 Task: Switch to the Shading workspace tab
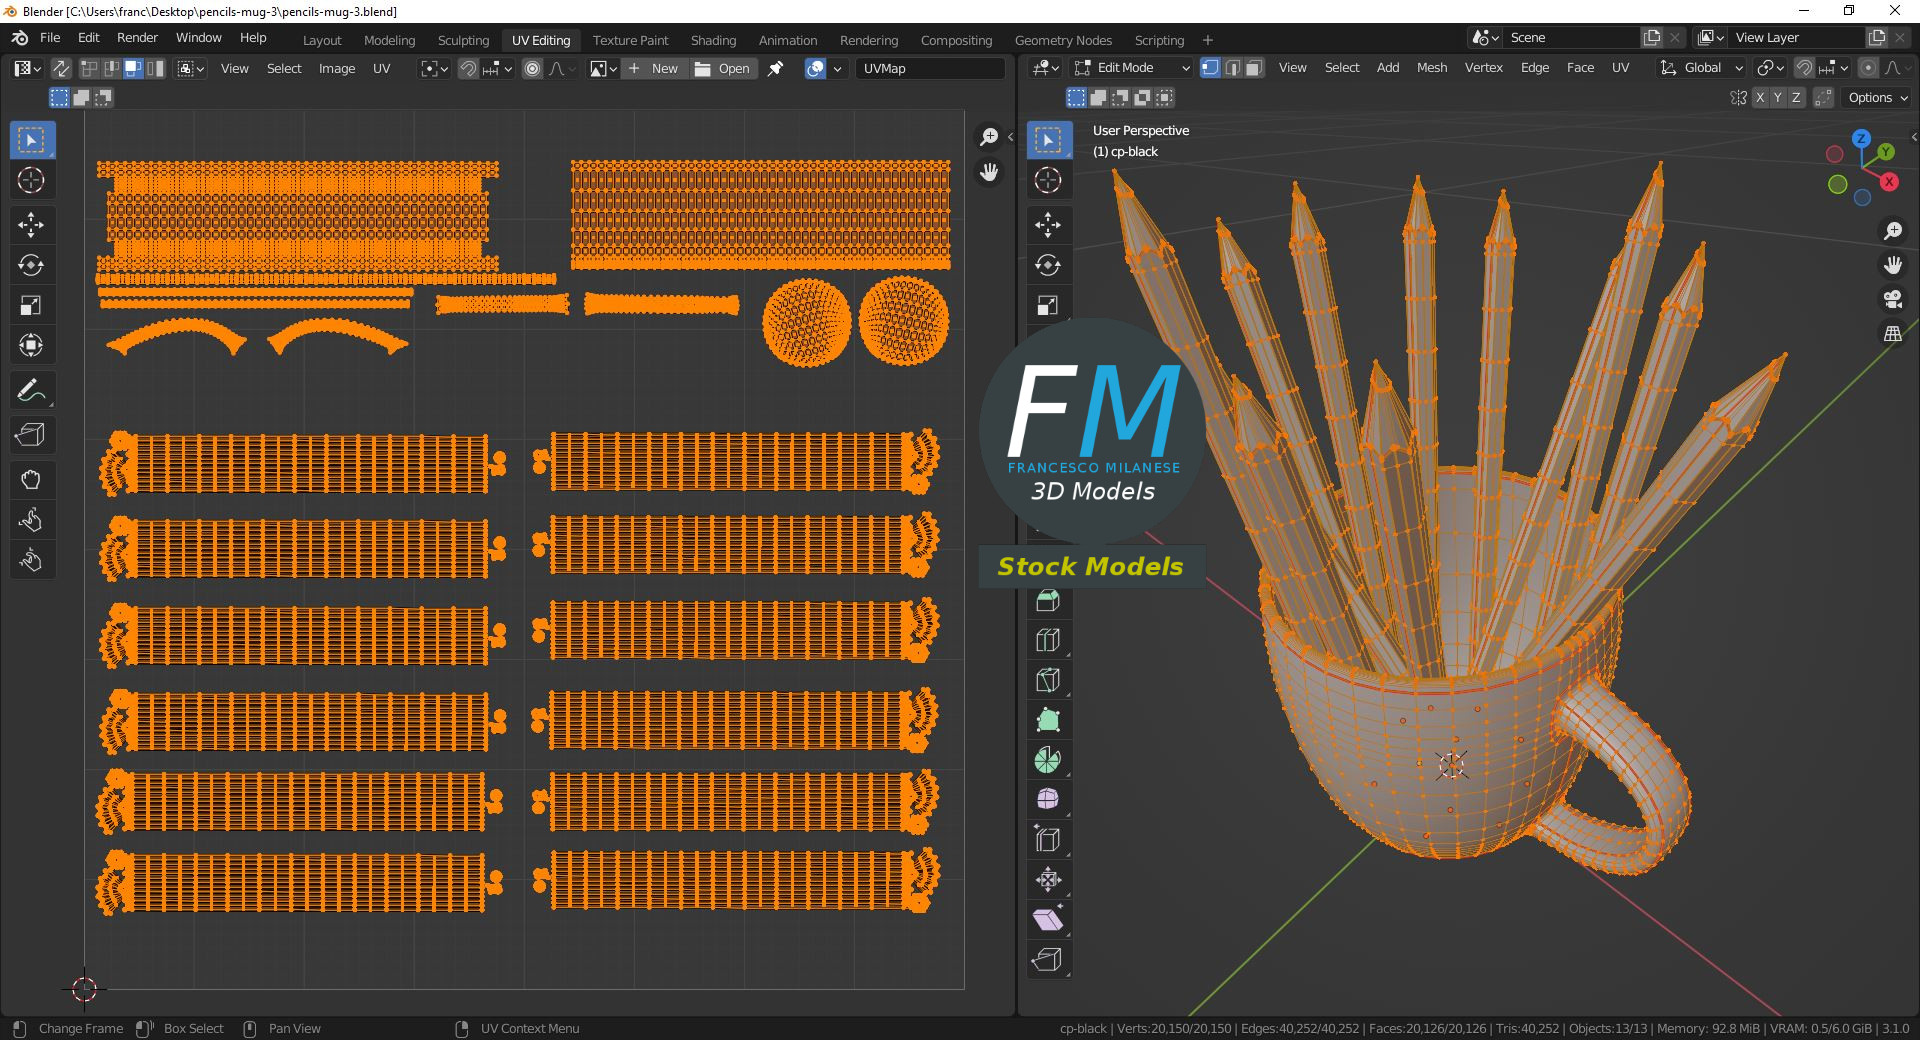coord(713,40)
